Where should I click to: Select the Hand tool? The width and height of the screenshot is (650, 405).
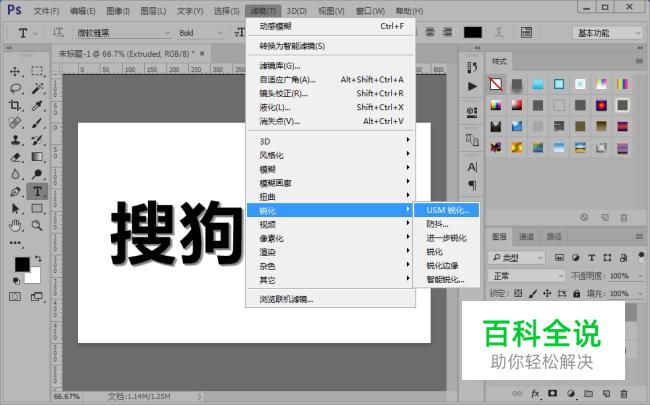click(15, 226)
